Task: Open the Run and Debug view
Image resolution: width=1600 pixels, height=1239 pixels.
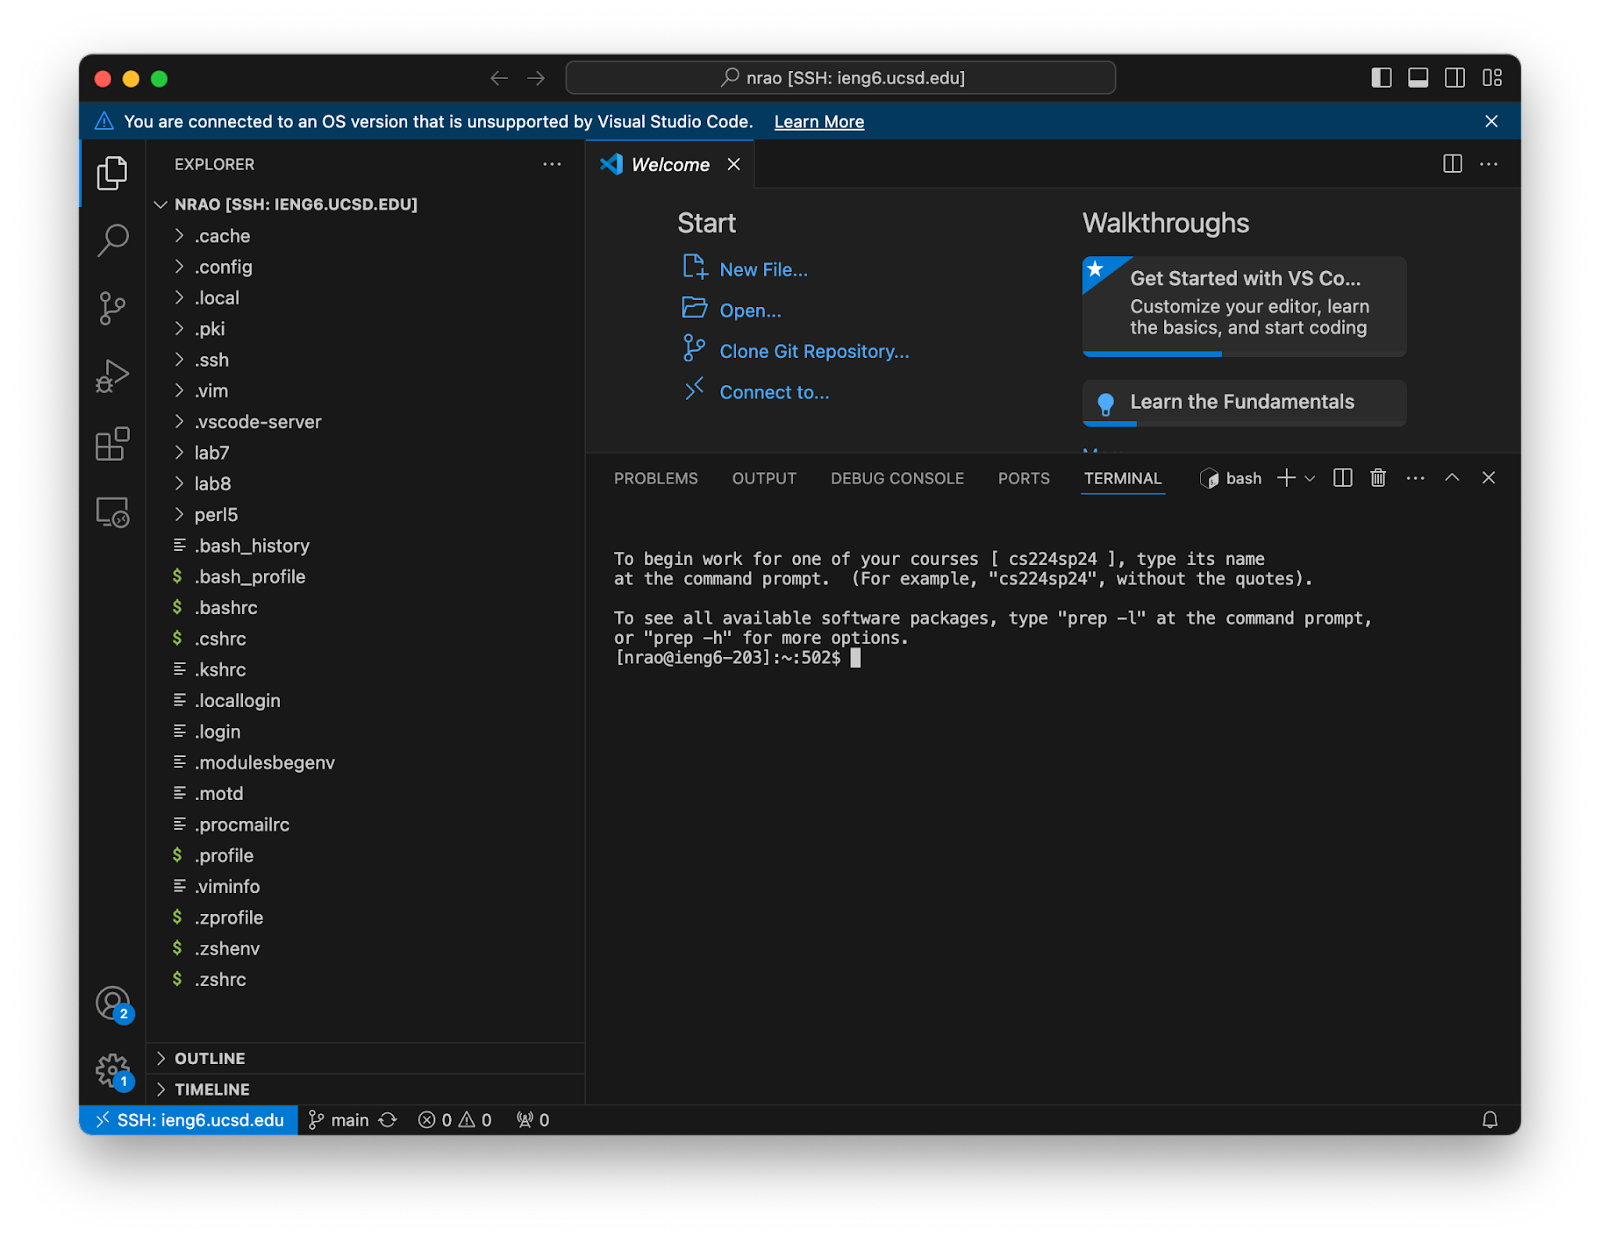Action: click(112, 376)
